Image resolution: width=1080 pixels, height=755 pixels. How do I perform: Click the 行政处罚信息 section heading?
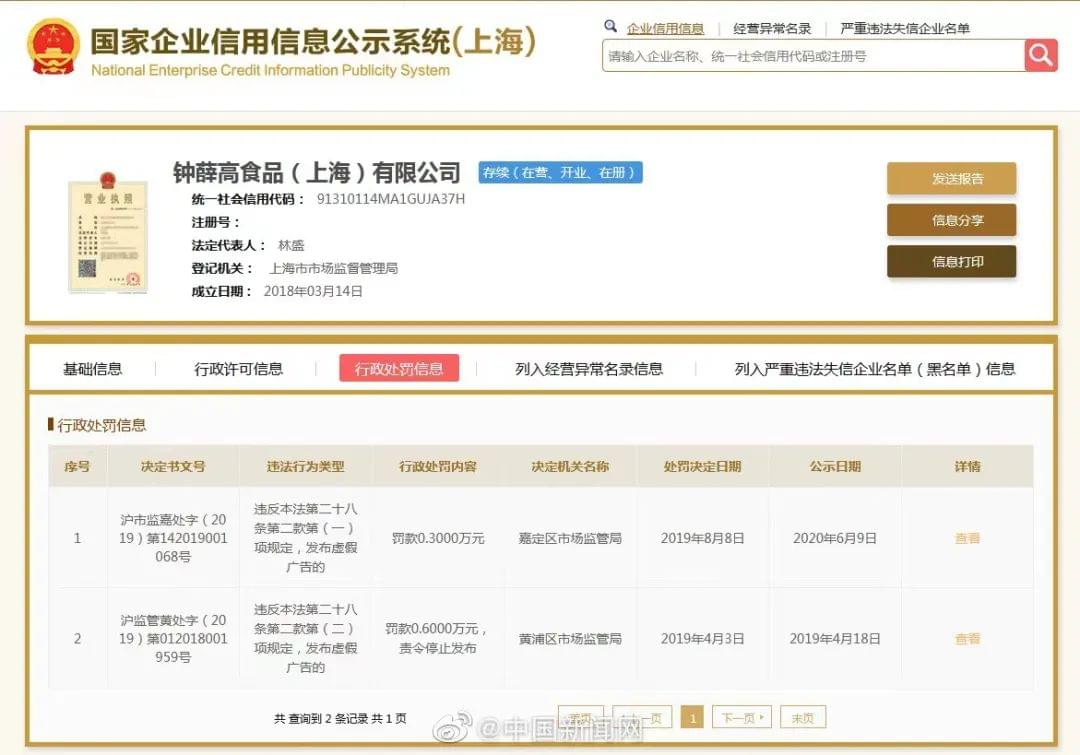coord(101,425)
